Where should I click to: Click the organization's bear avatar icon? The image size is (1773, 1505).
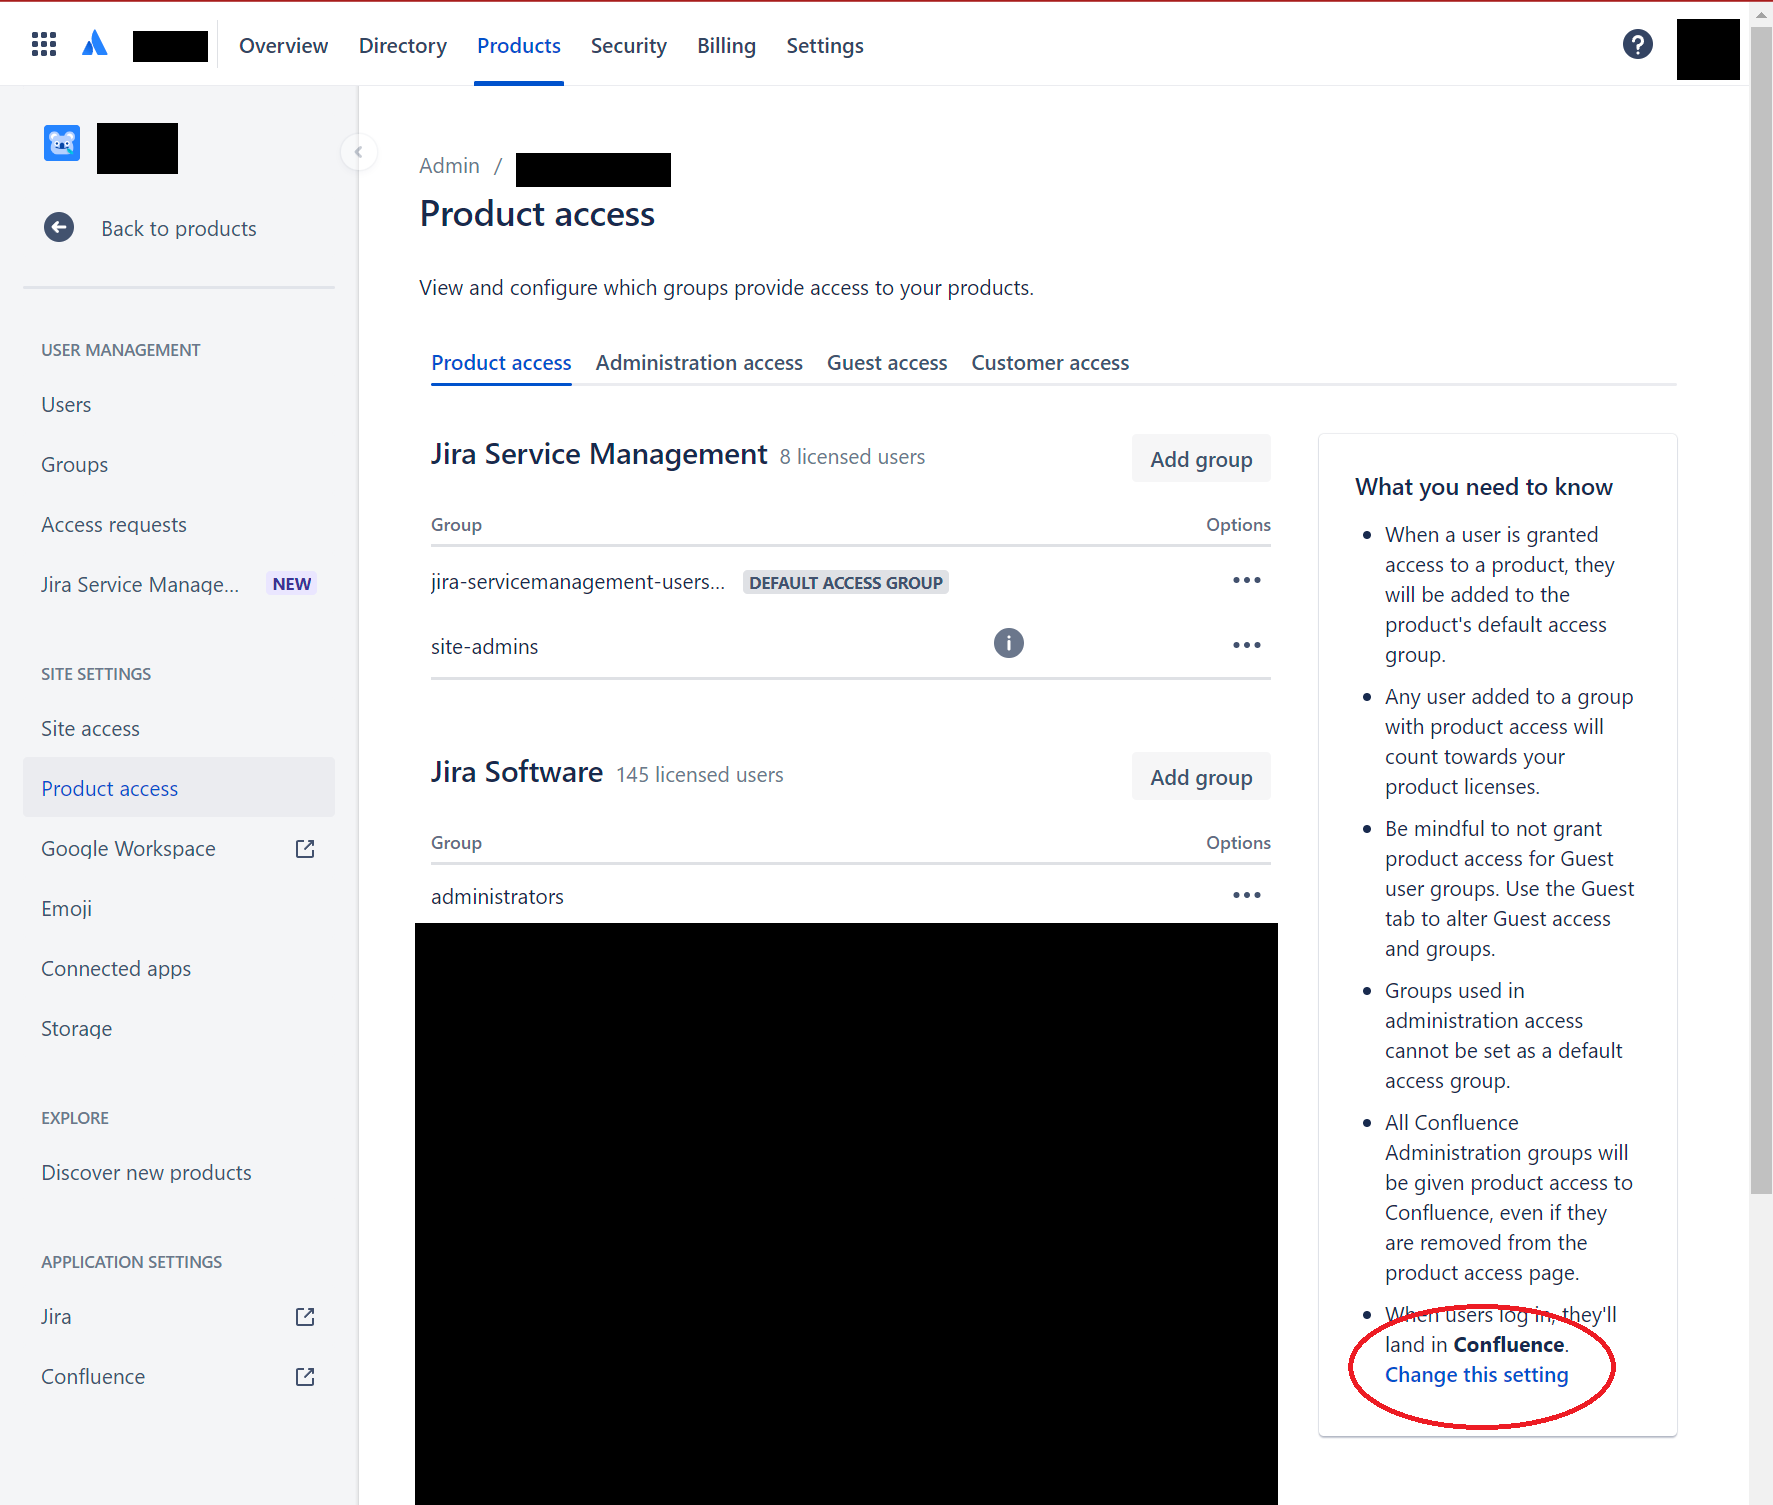point(61,142)
